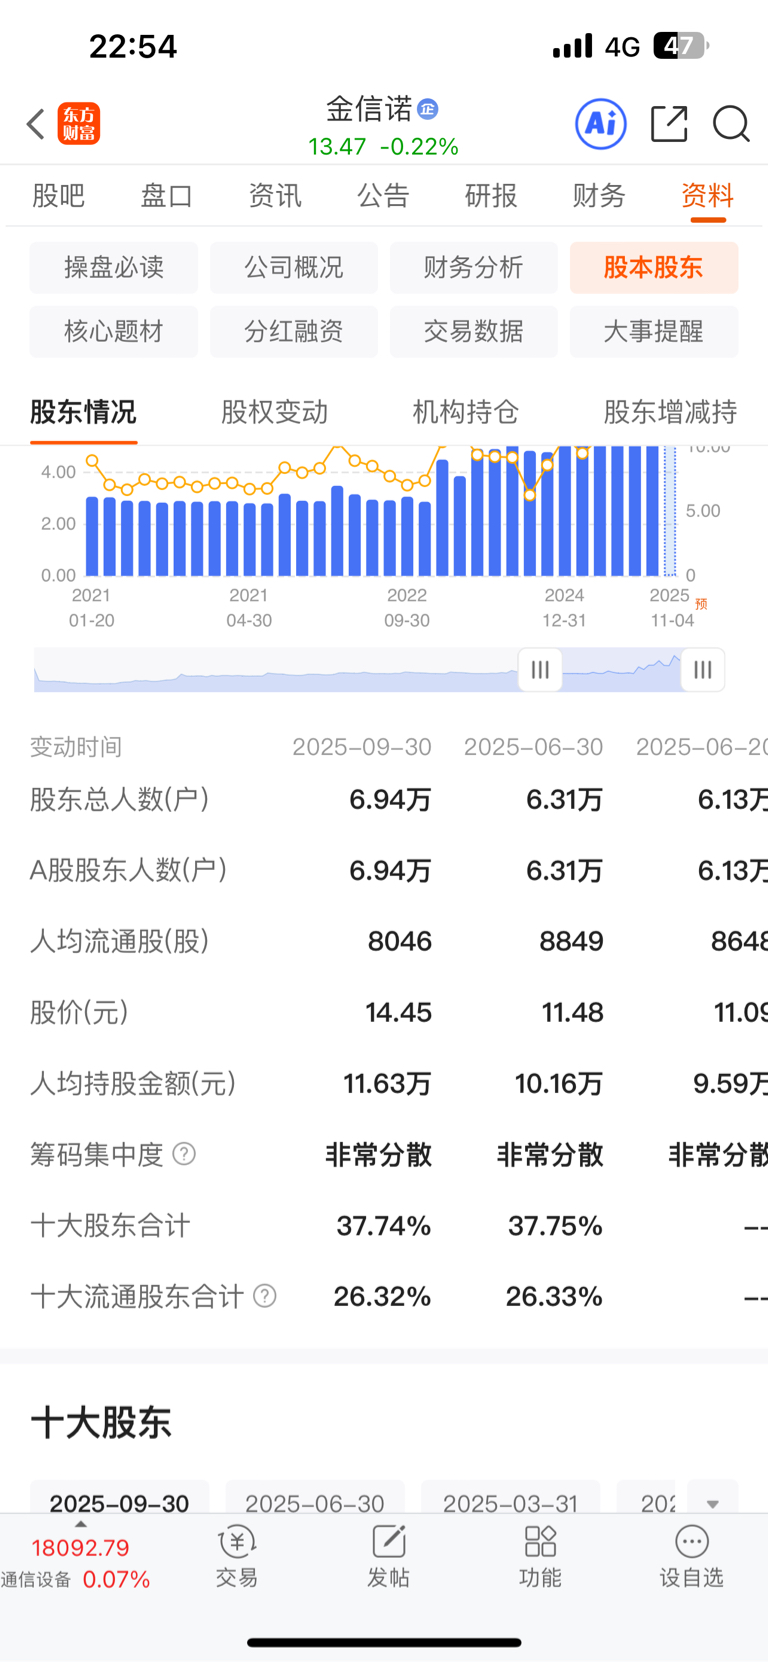The height and width of the screenshot is (1662, 768).
Task: Open the 公司概况 section
Action: (x=294, y=267)
